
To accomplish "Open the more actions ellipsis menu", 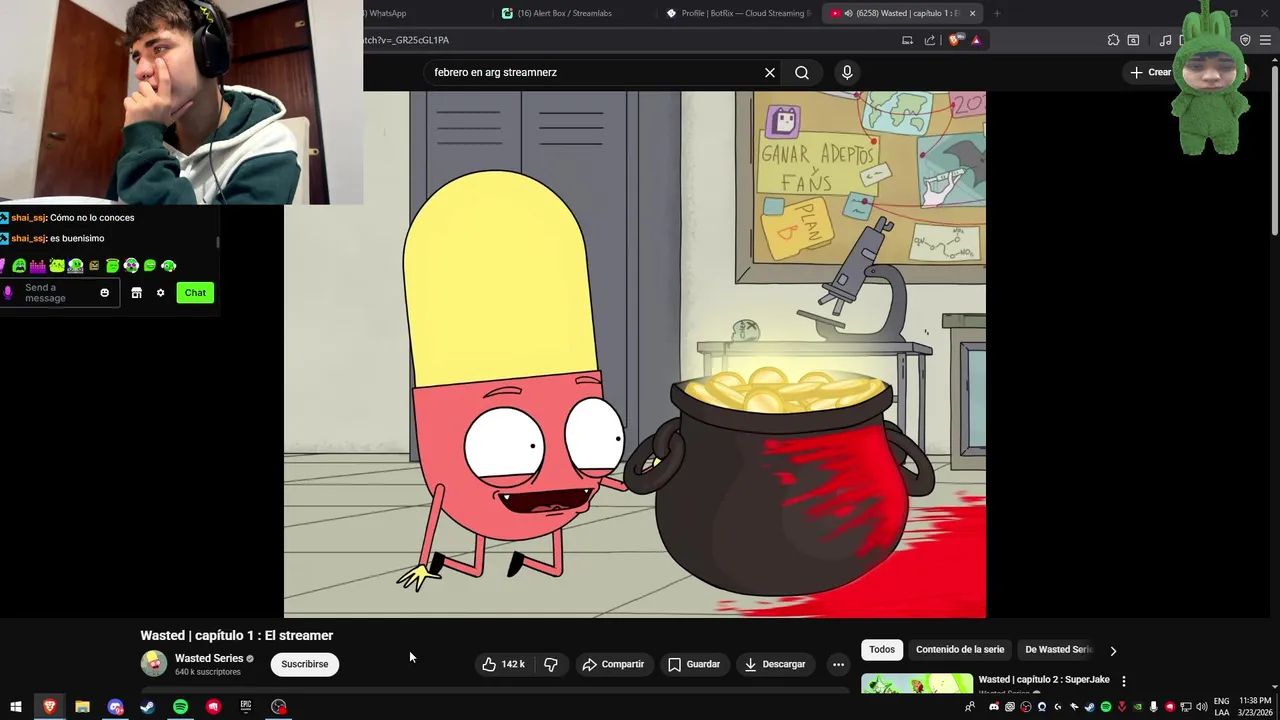I will tap(838, 664).
